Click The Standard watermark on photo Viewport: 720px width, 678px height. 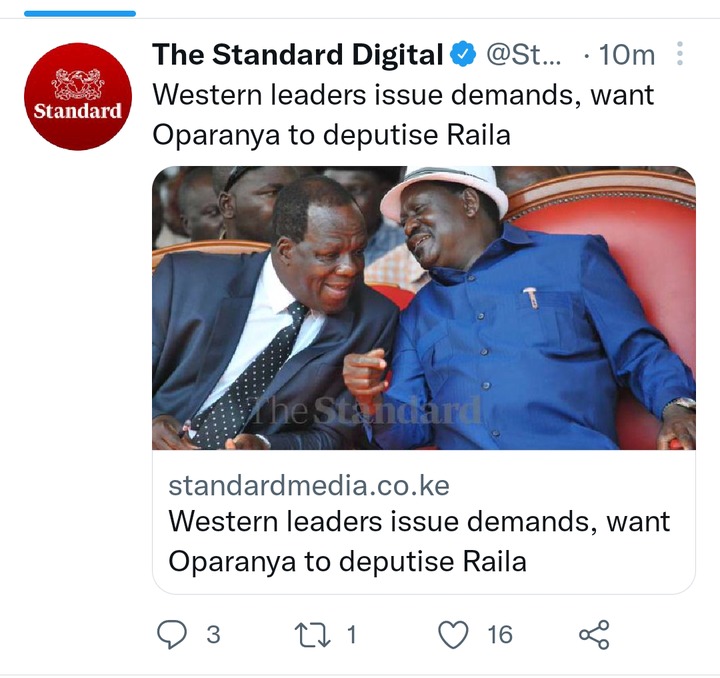point(367,410)
